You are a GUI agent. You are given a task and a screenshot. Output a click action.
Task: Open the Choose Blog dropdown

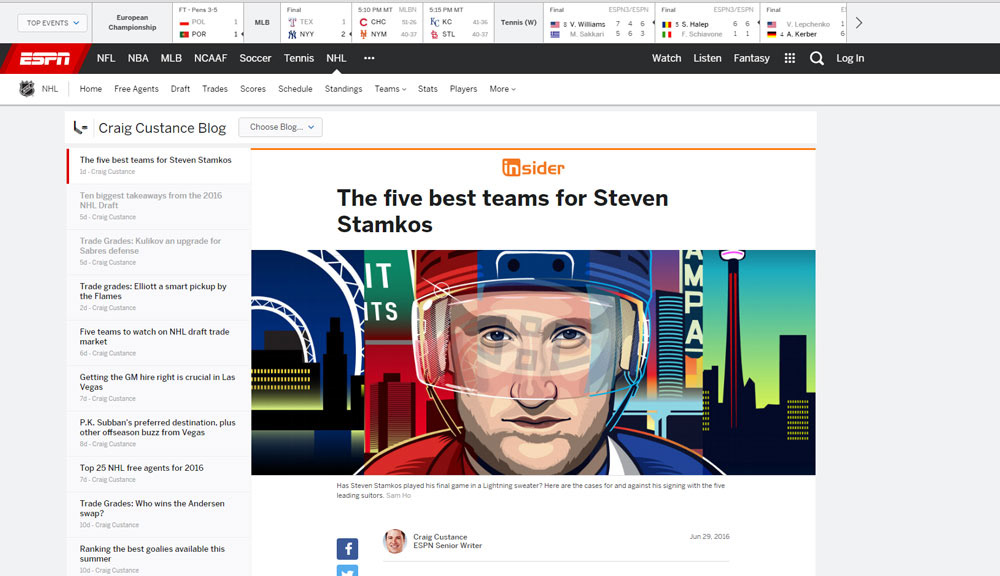click(x=281, y=127)
